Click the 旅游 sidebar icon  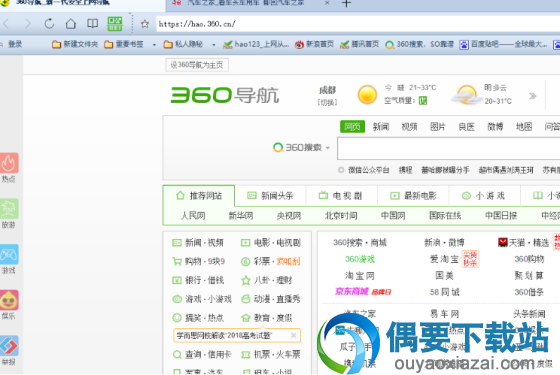pyautogui.click(x=9, y=209)
